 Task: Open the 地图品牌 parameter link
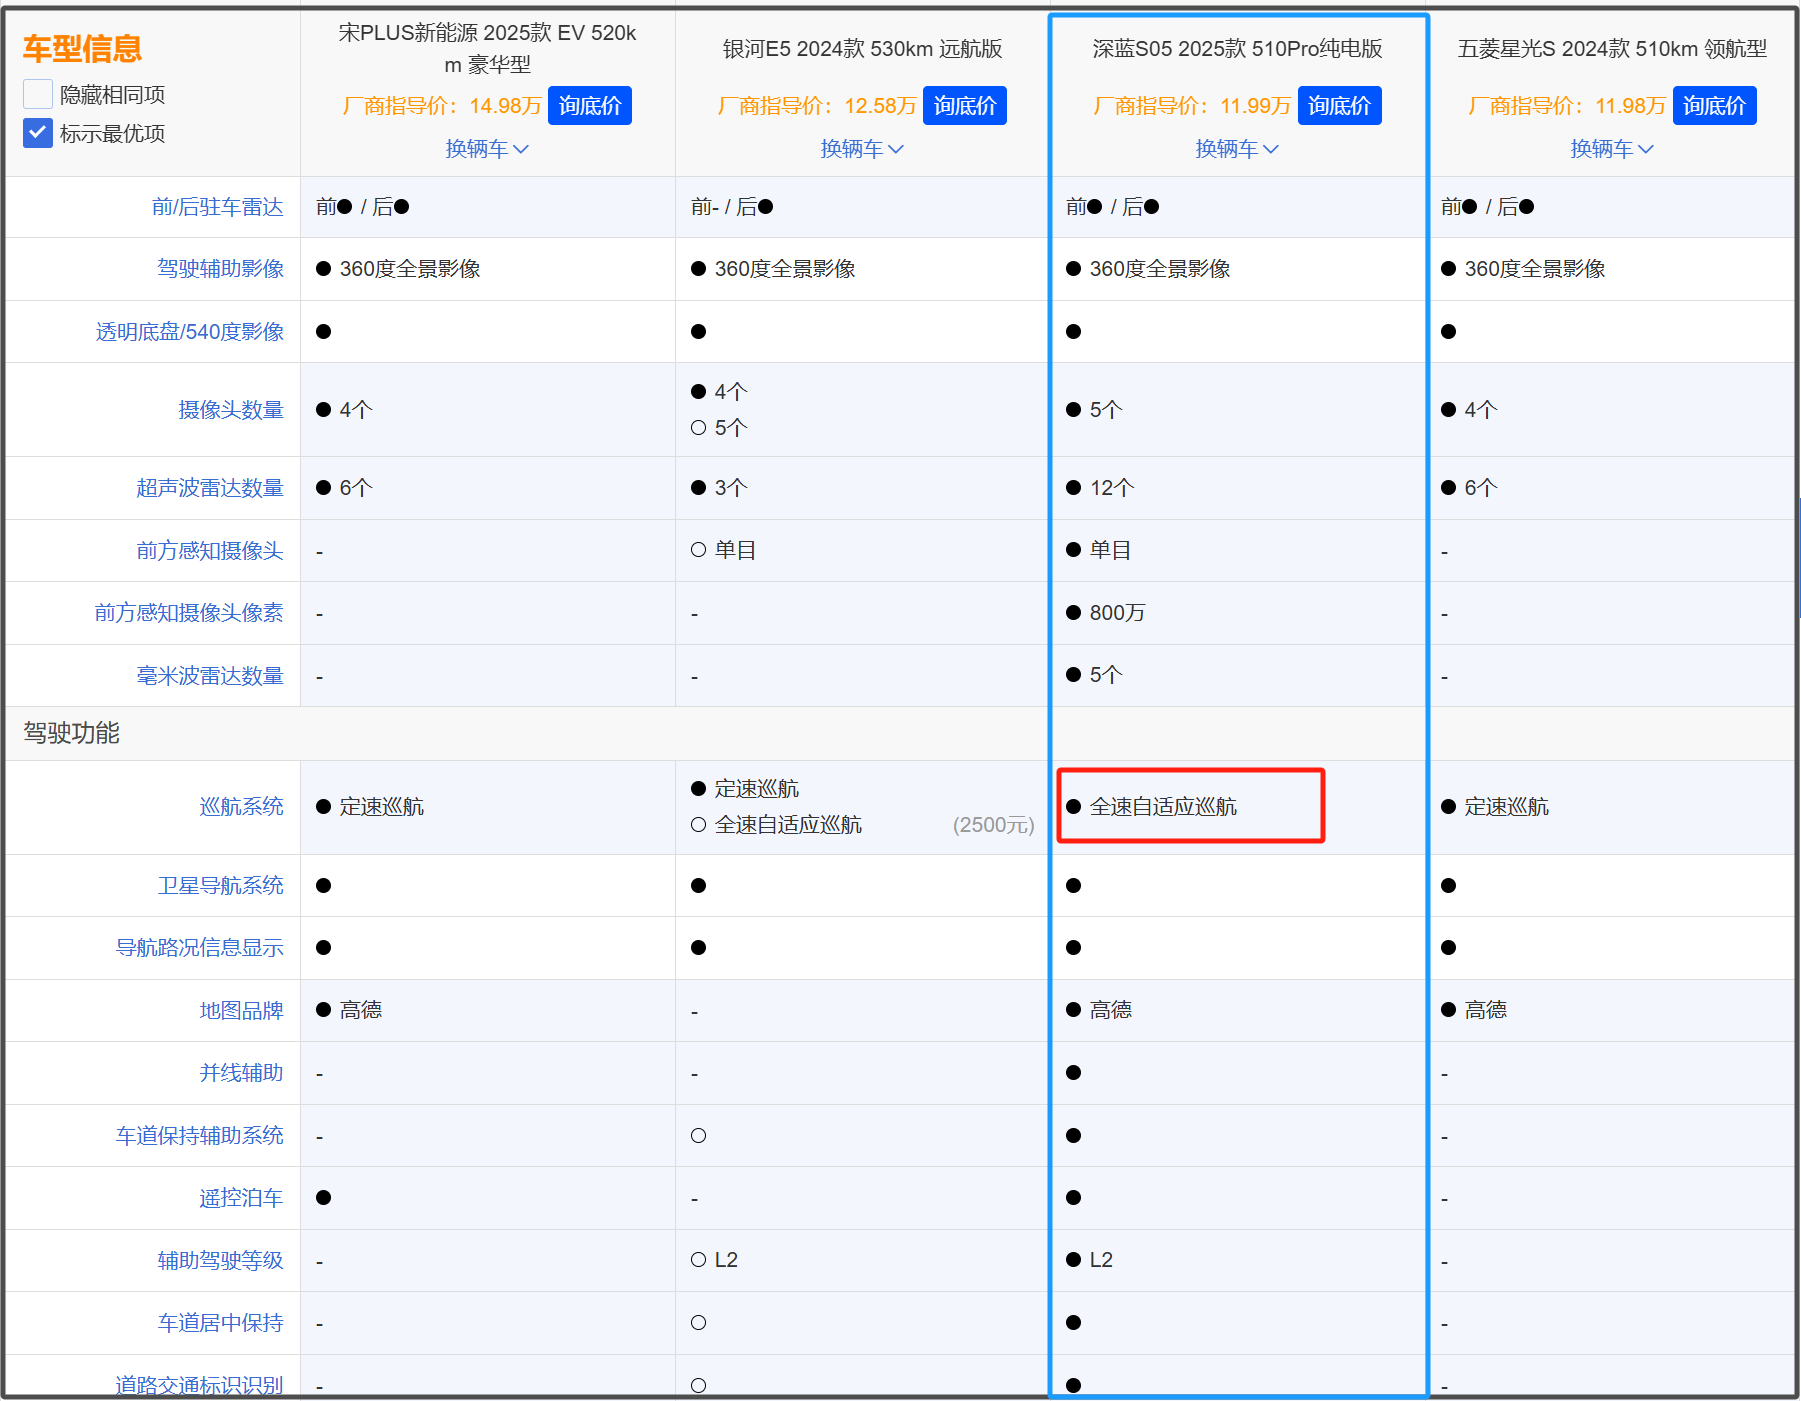point(242,1011)
